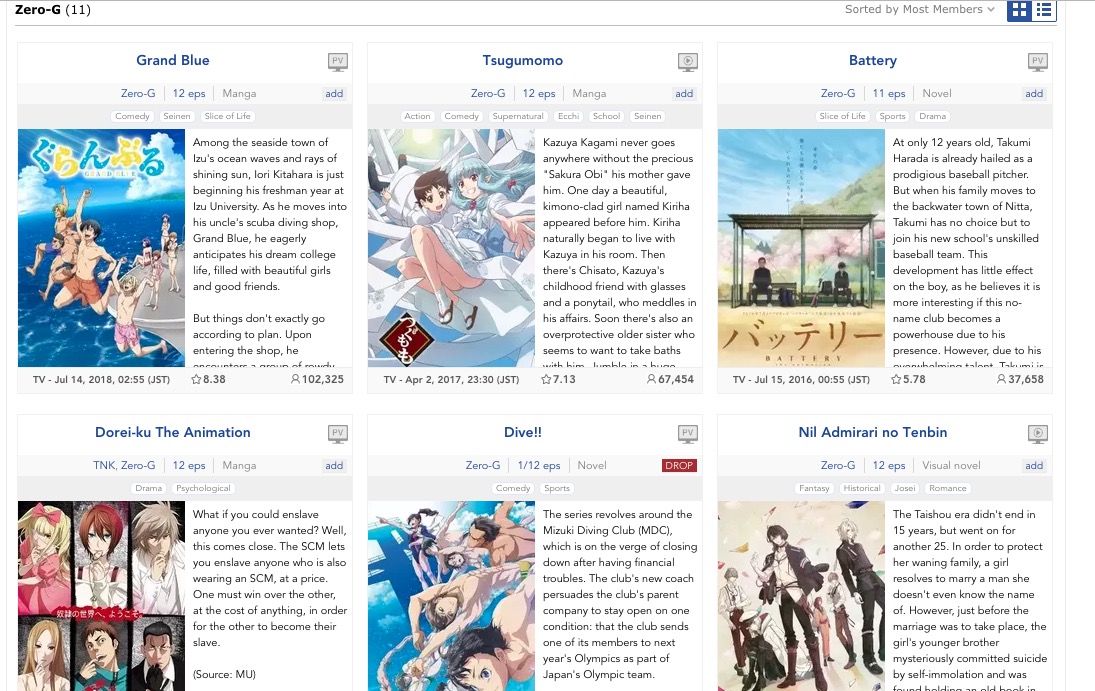Viewport: 1095px width, 691px height.
Task: Open the Grand Blue PV video icon
Action: 338,61
